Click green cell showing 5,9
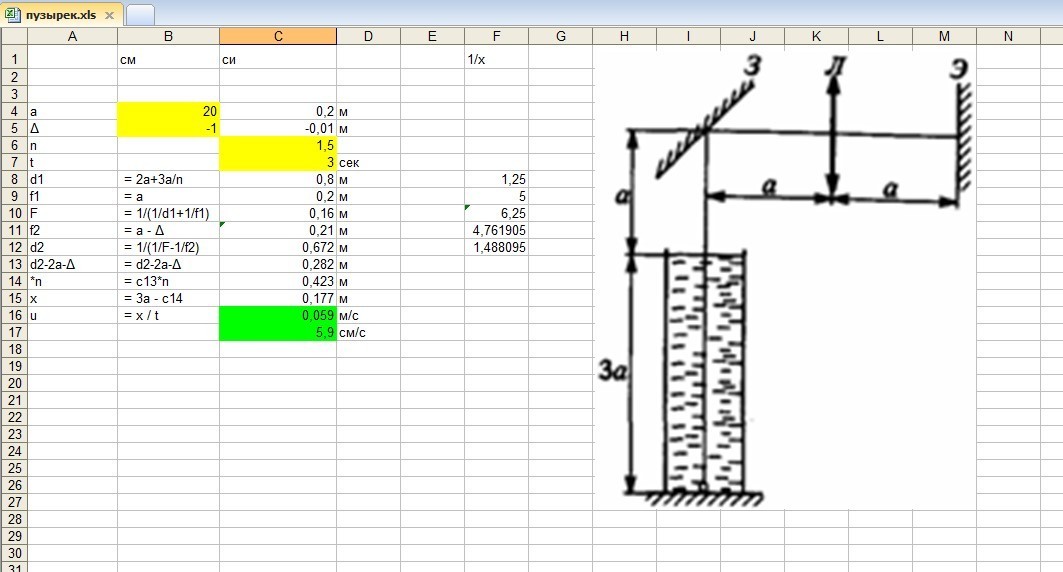Viewport: 1063px width, 572px height. [x=278, y=332]
